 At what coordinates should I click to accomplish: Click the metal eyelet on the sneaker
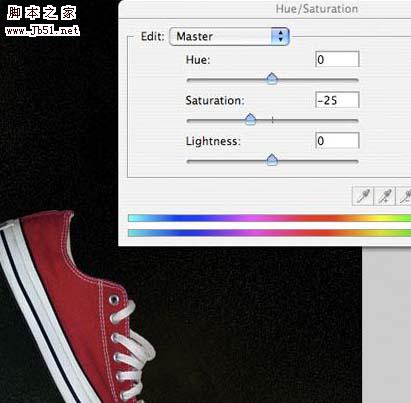pos(114,300)
